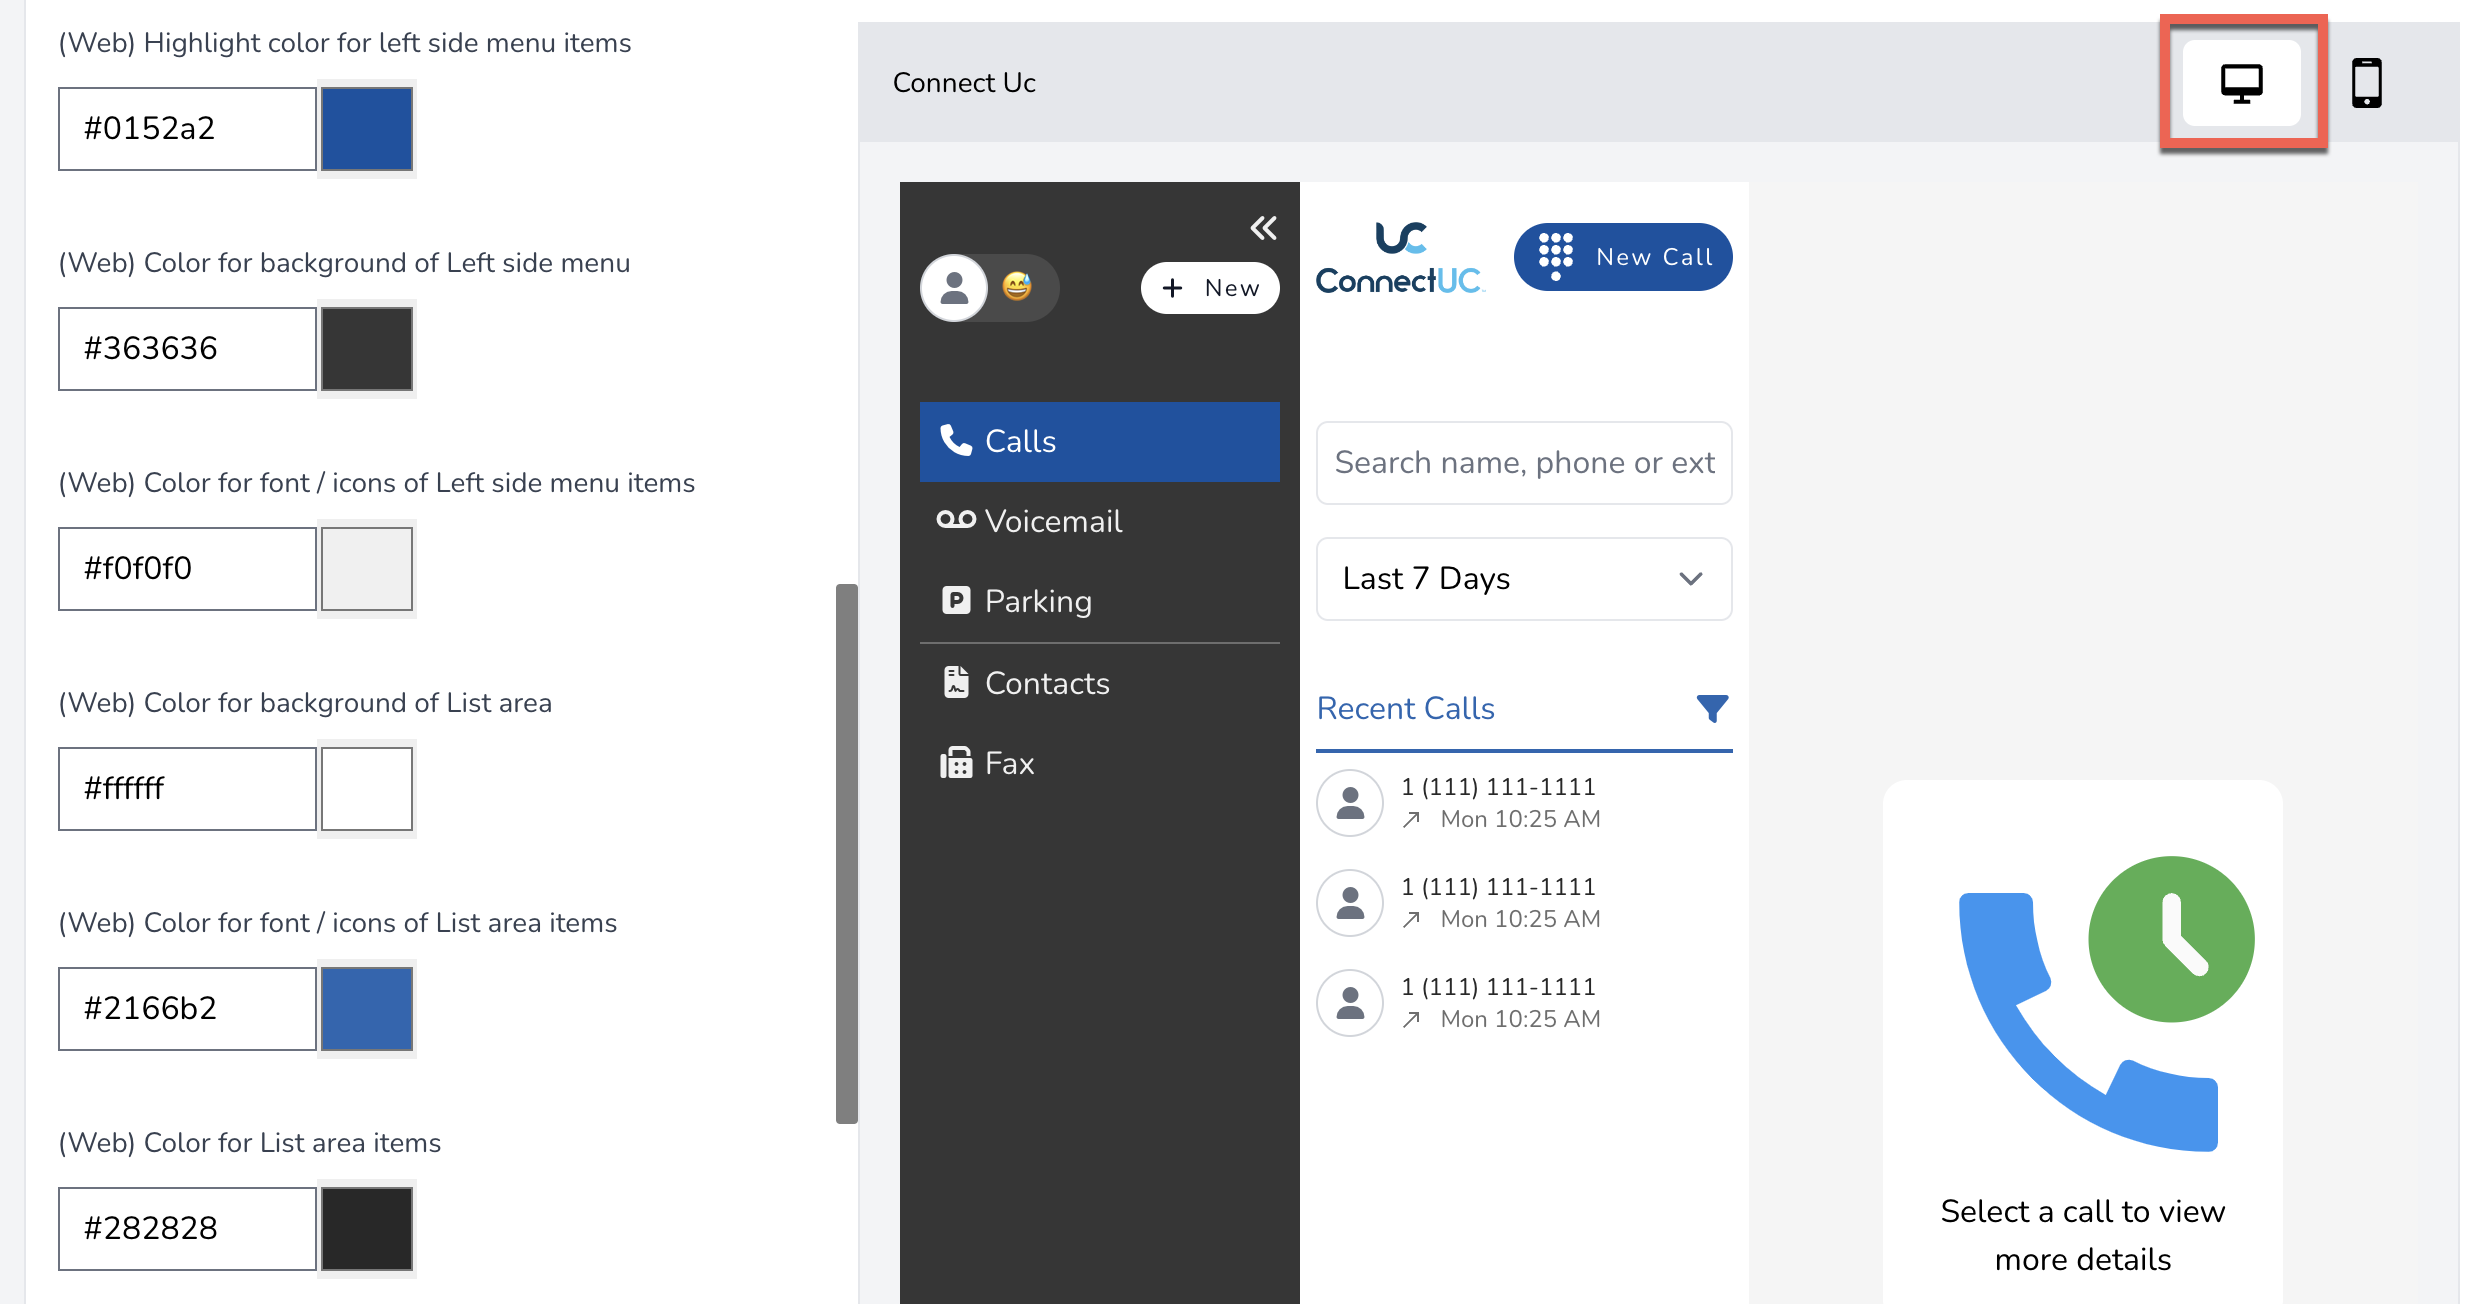The image size is (2484, 1304).
Task: Click the dialpad icon in New Call button
Action: (x=1555, y=256)
